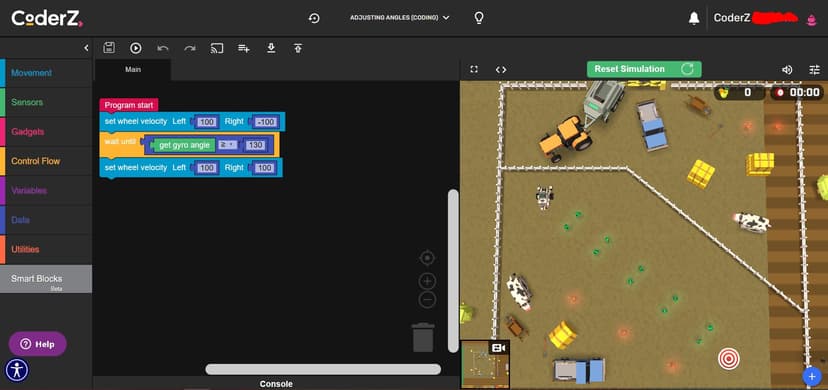Click the minimap camera thumbnail
828x390 pixels.
click(485, 365)
